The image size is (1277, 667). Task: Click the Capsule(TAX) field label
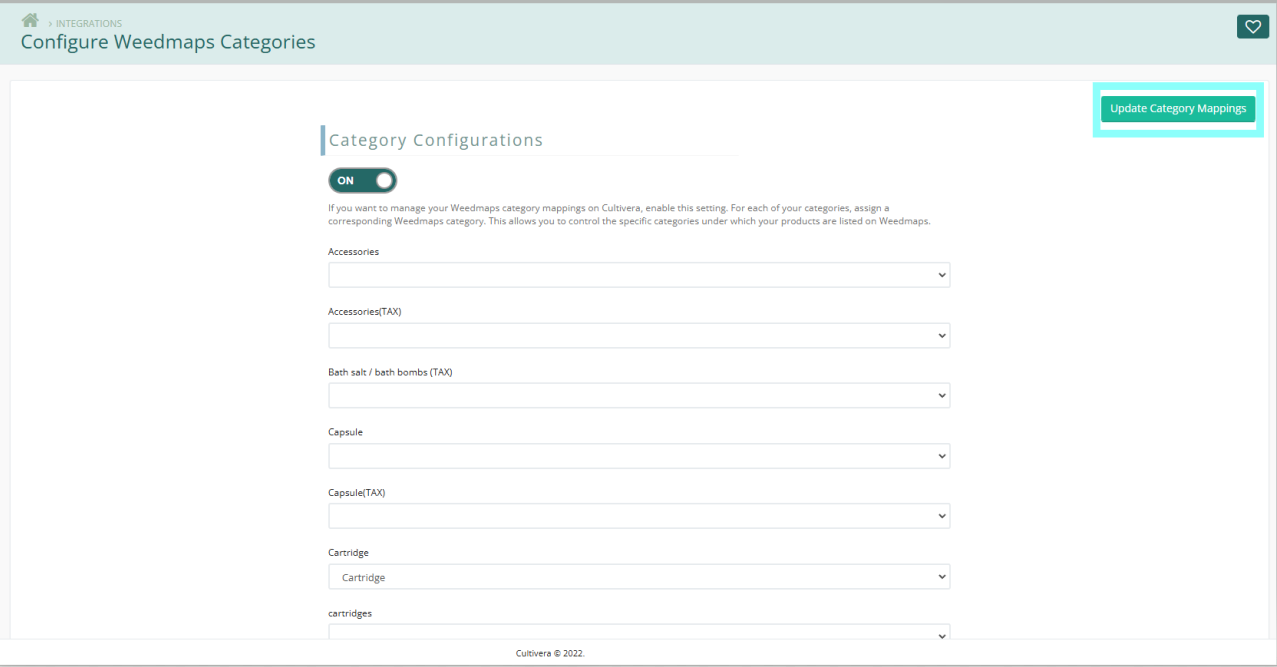[x=357, y=493]
